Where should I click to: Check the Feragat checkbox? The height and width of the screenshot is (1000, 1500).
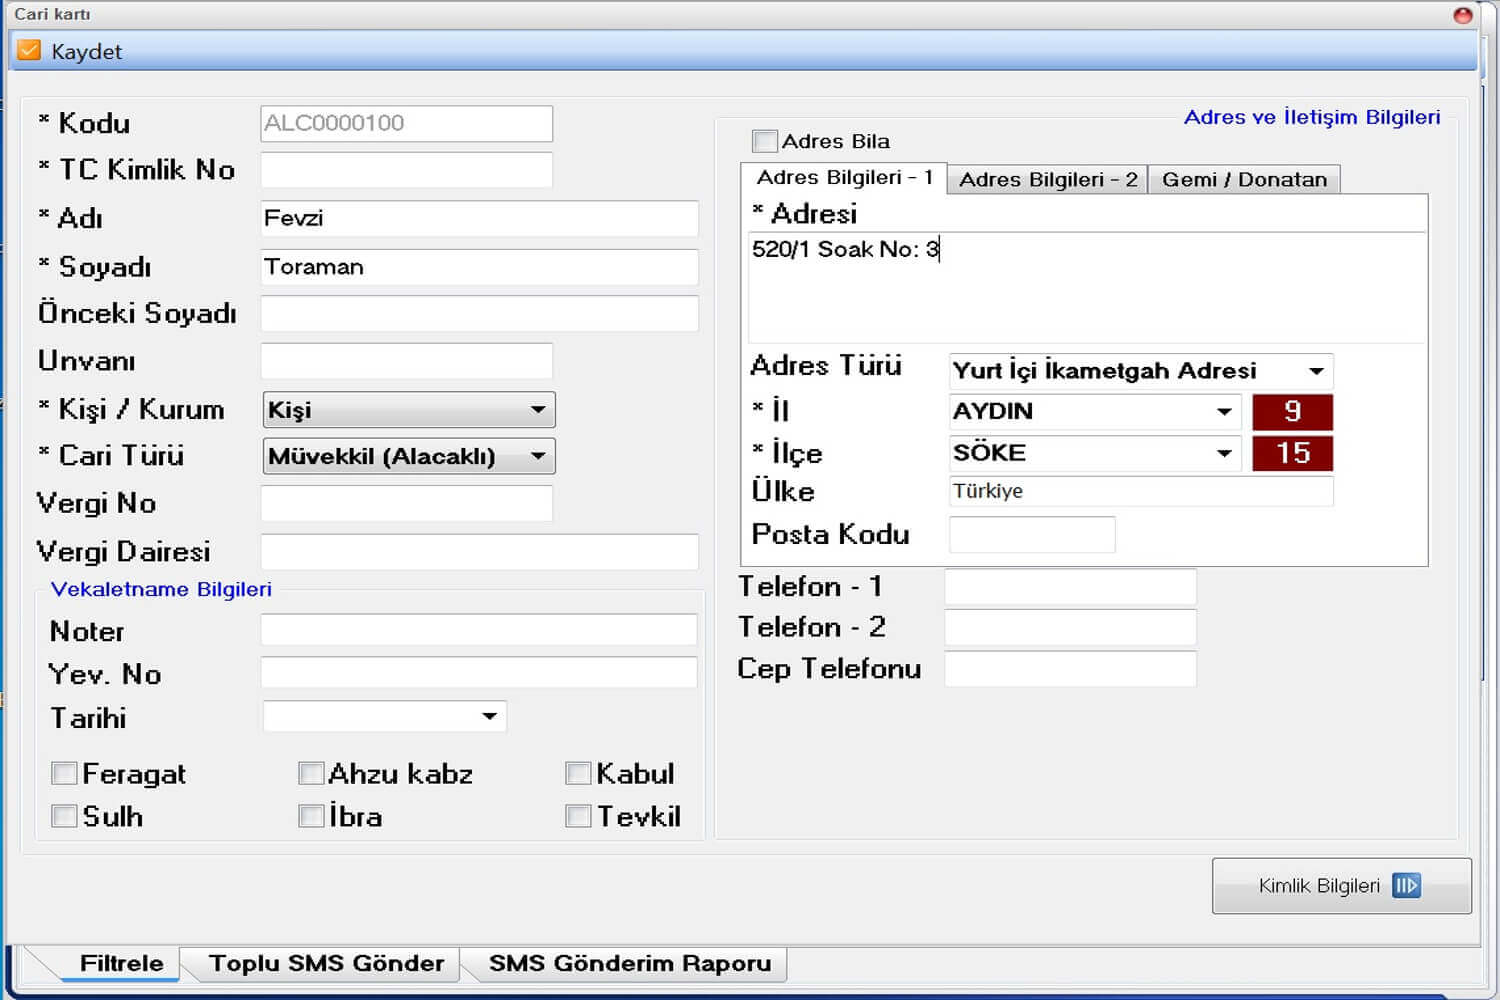[x=65, y=774]
